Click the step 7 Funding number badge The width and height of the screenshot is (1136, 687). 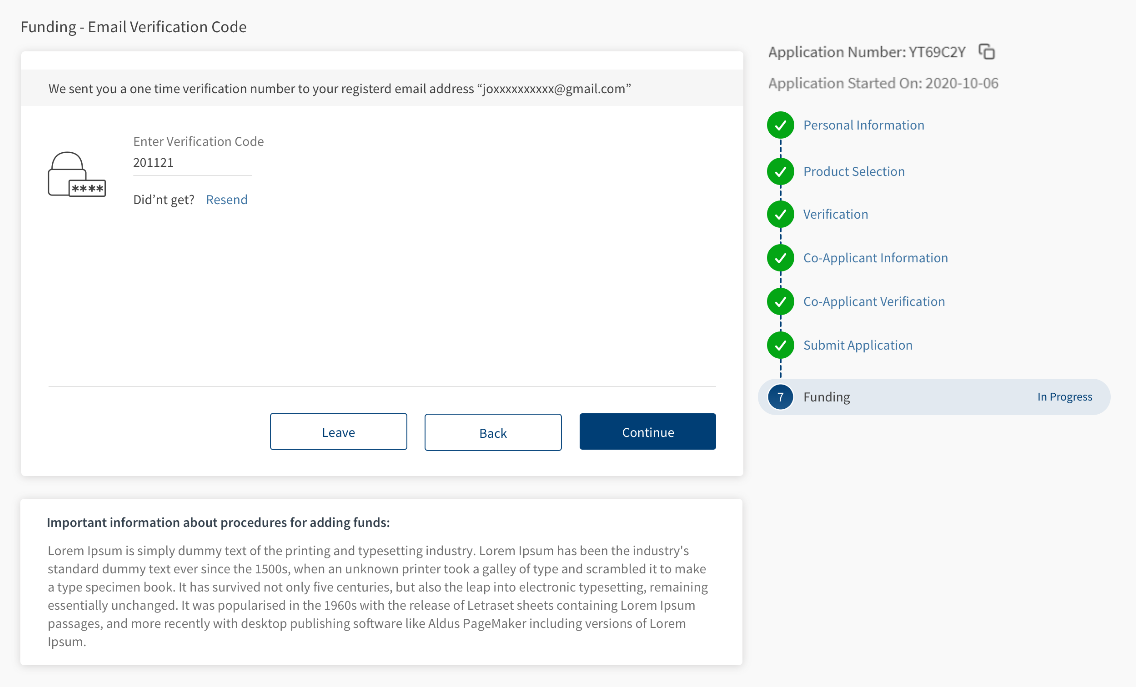[780, 397]
